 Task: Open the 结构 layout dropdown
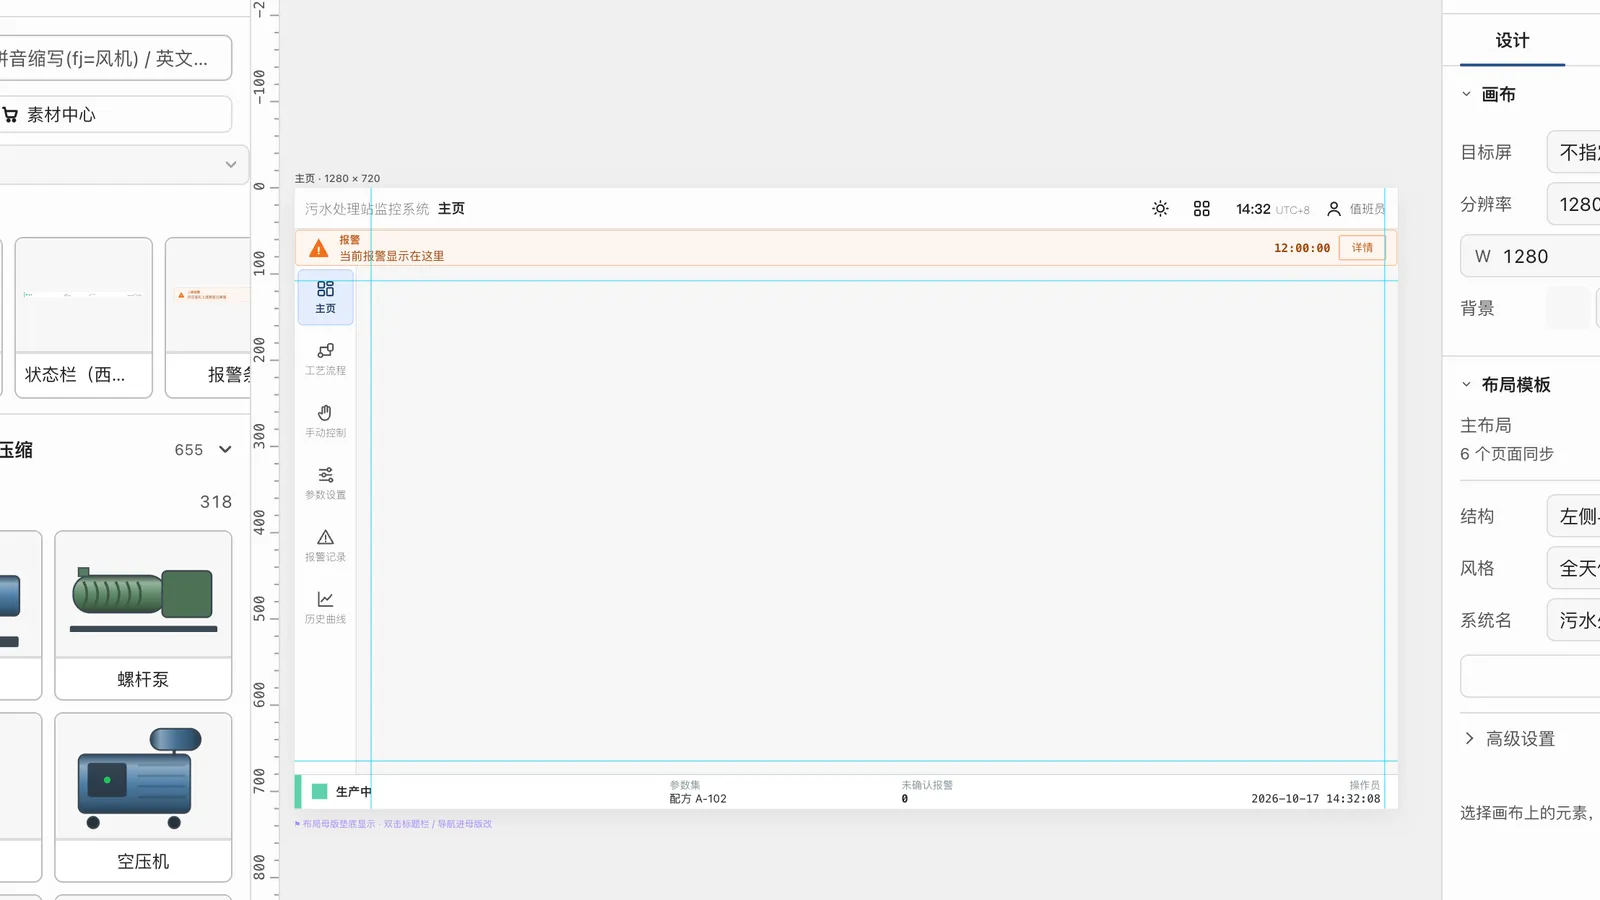click(1574, 516)
